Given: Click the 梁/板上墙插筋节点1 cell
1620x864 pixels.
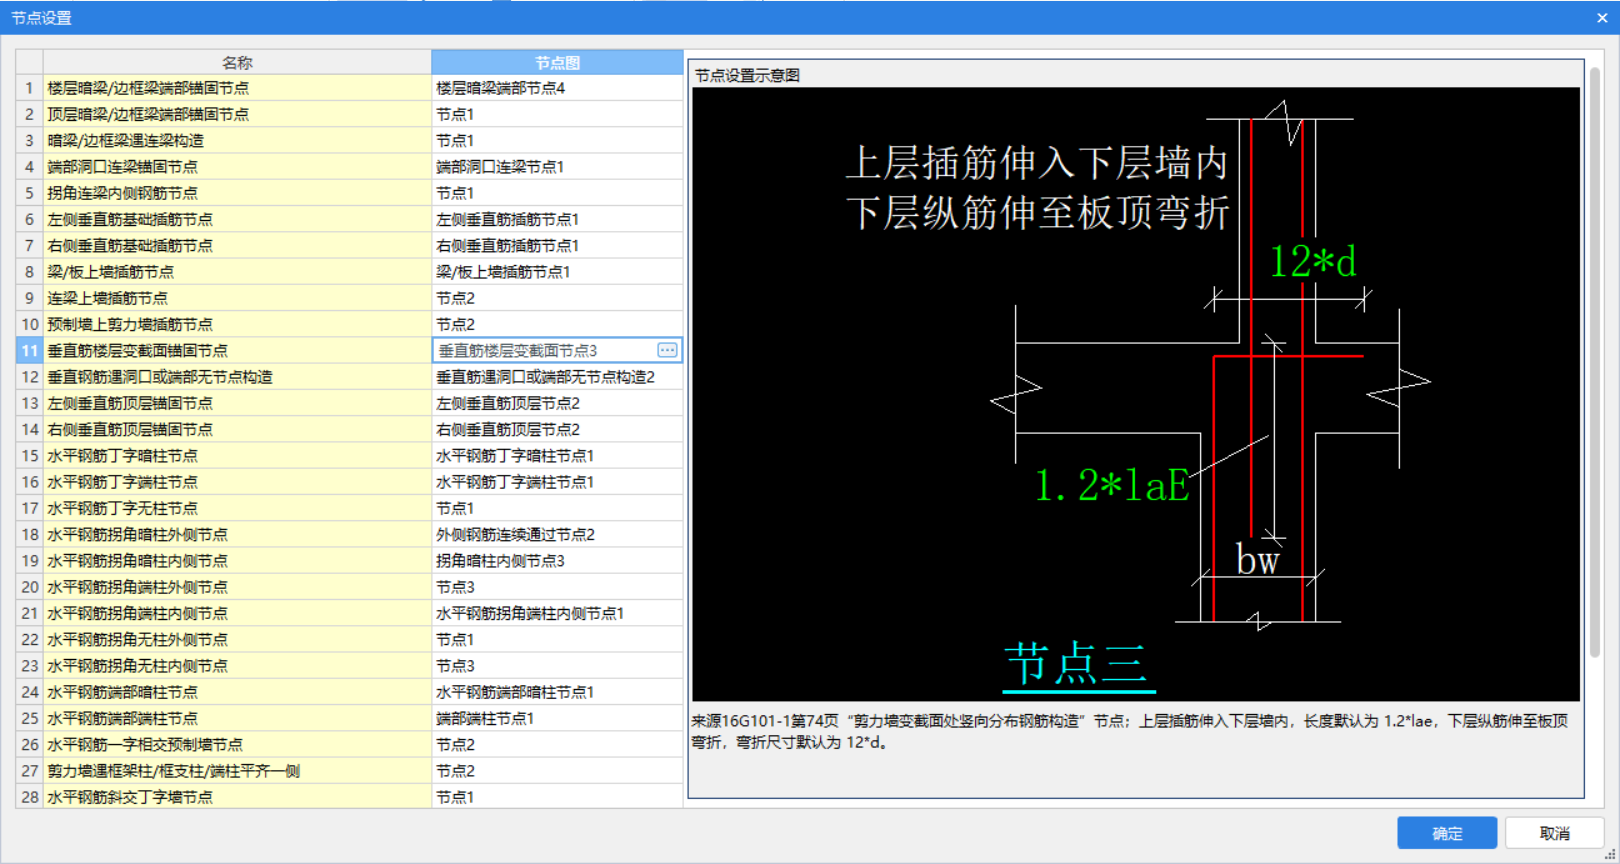Looking at the screenshot, I should 557,272.
